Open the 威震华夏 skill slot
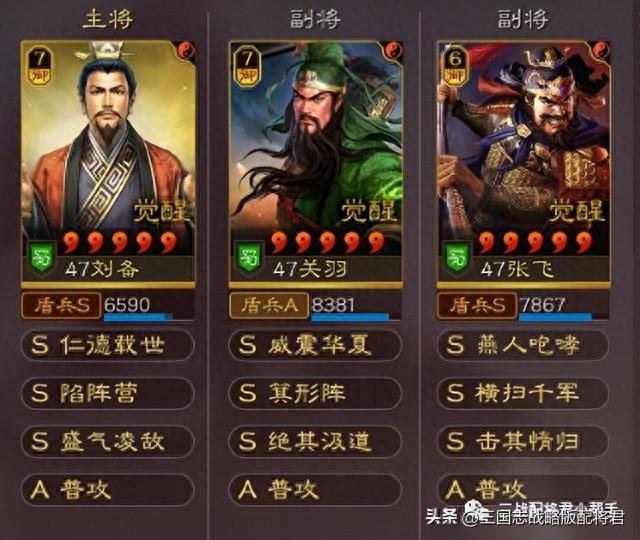The image size is (640, 540). 315,345
